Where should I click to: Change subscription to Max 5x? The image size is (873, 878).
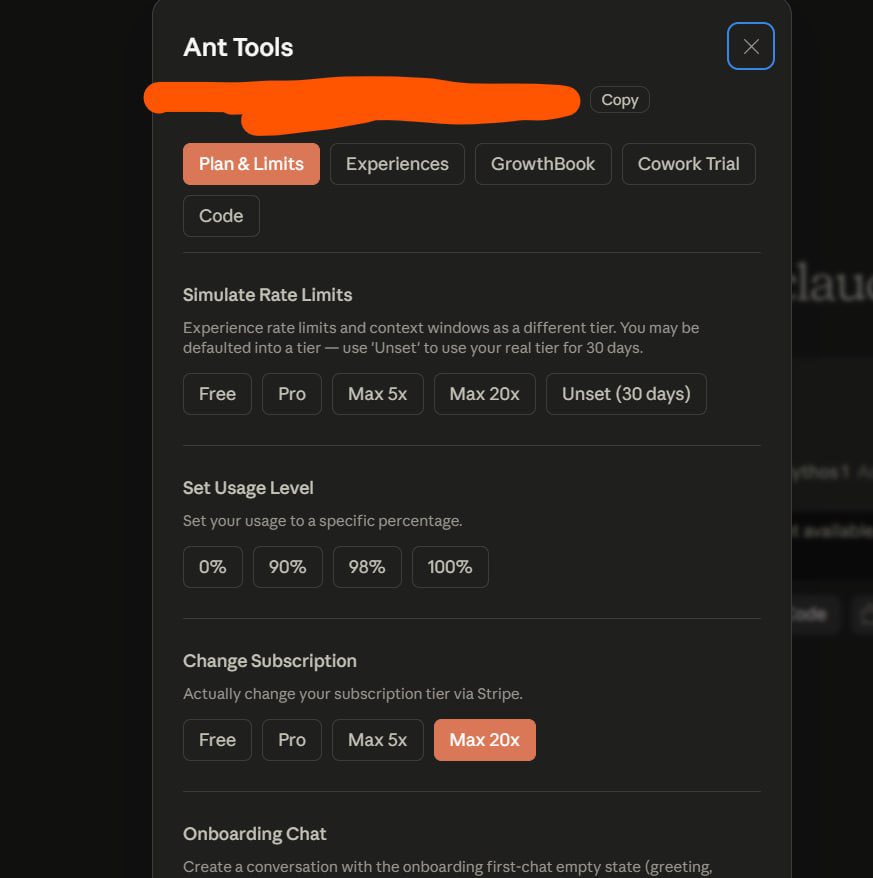377,740
